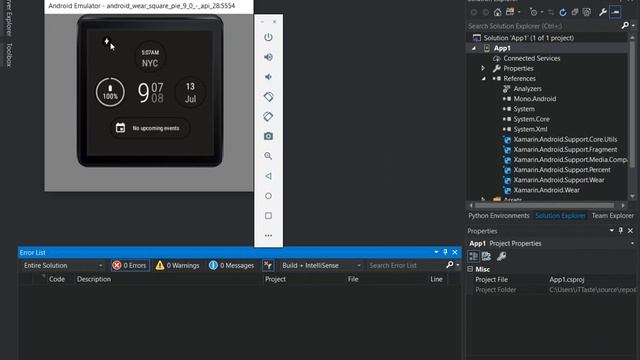The width and height of the screenshot is (640, 360).
Task: Take an emulator screenshot with the camera icon
Action: (x=268, y=136)
